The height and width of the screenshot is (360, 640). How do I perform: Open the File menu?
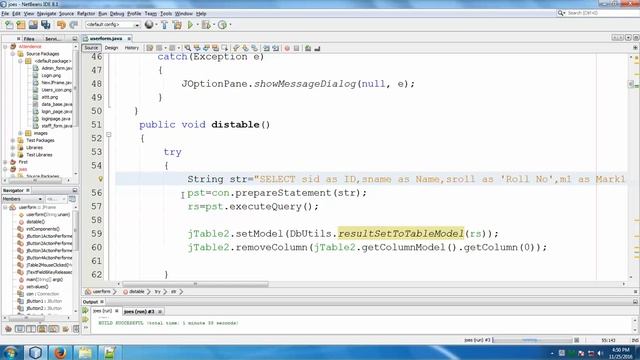(5, 13)
